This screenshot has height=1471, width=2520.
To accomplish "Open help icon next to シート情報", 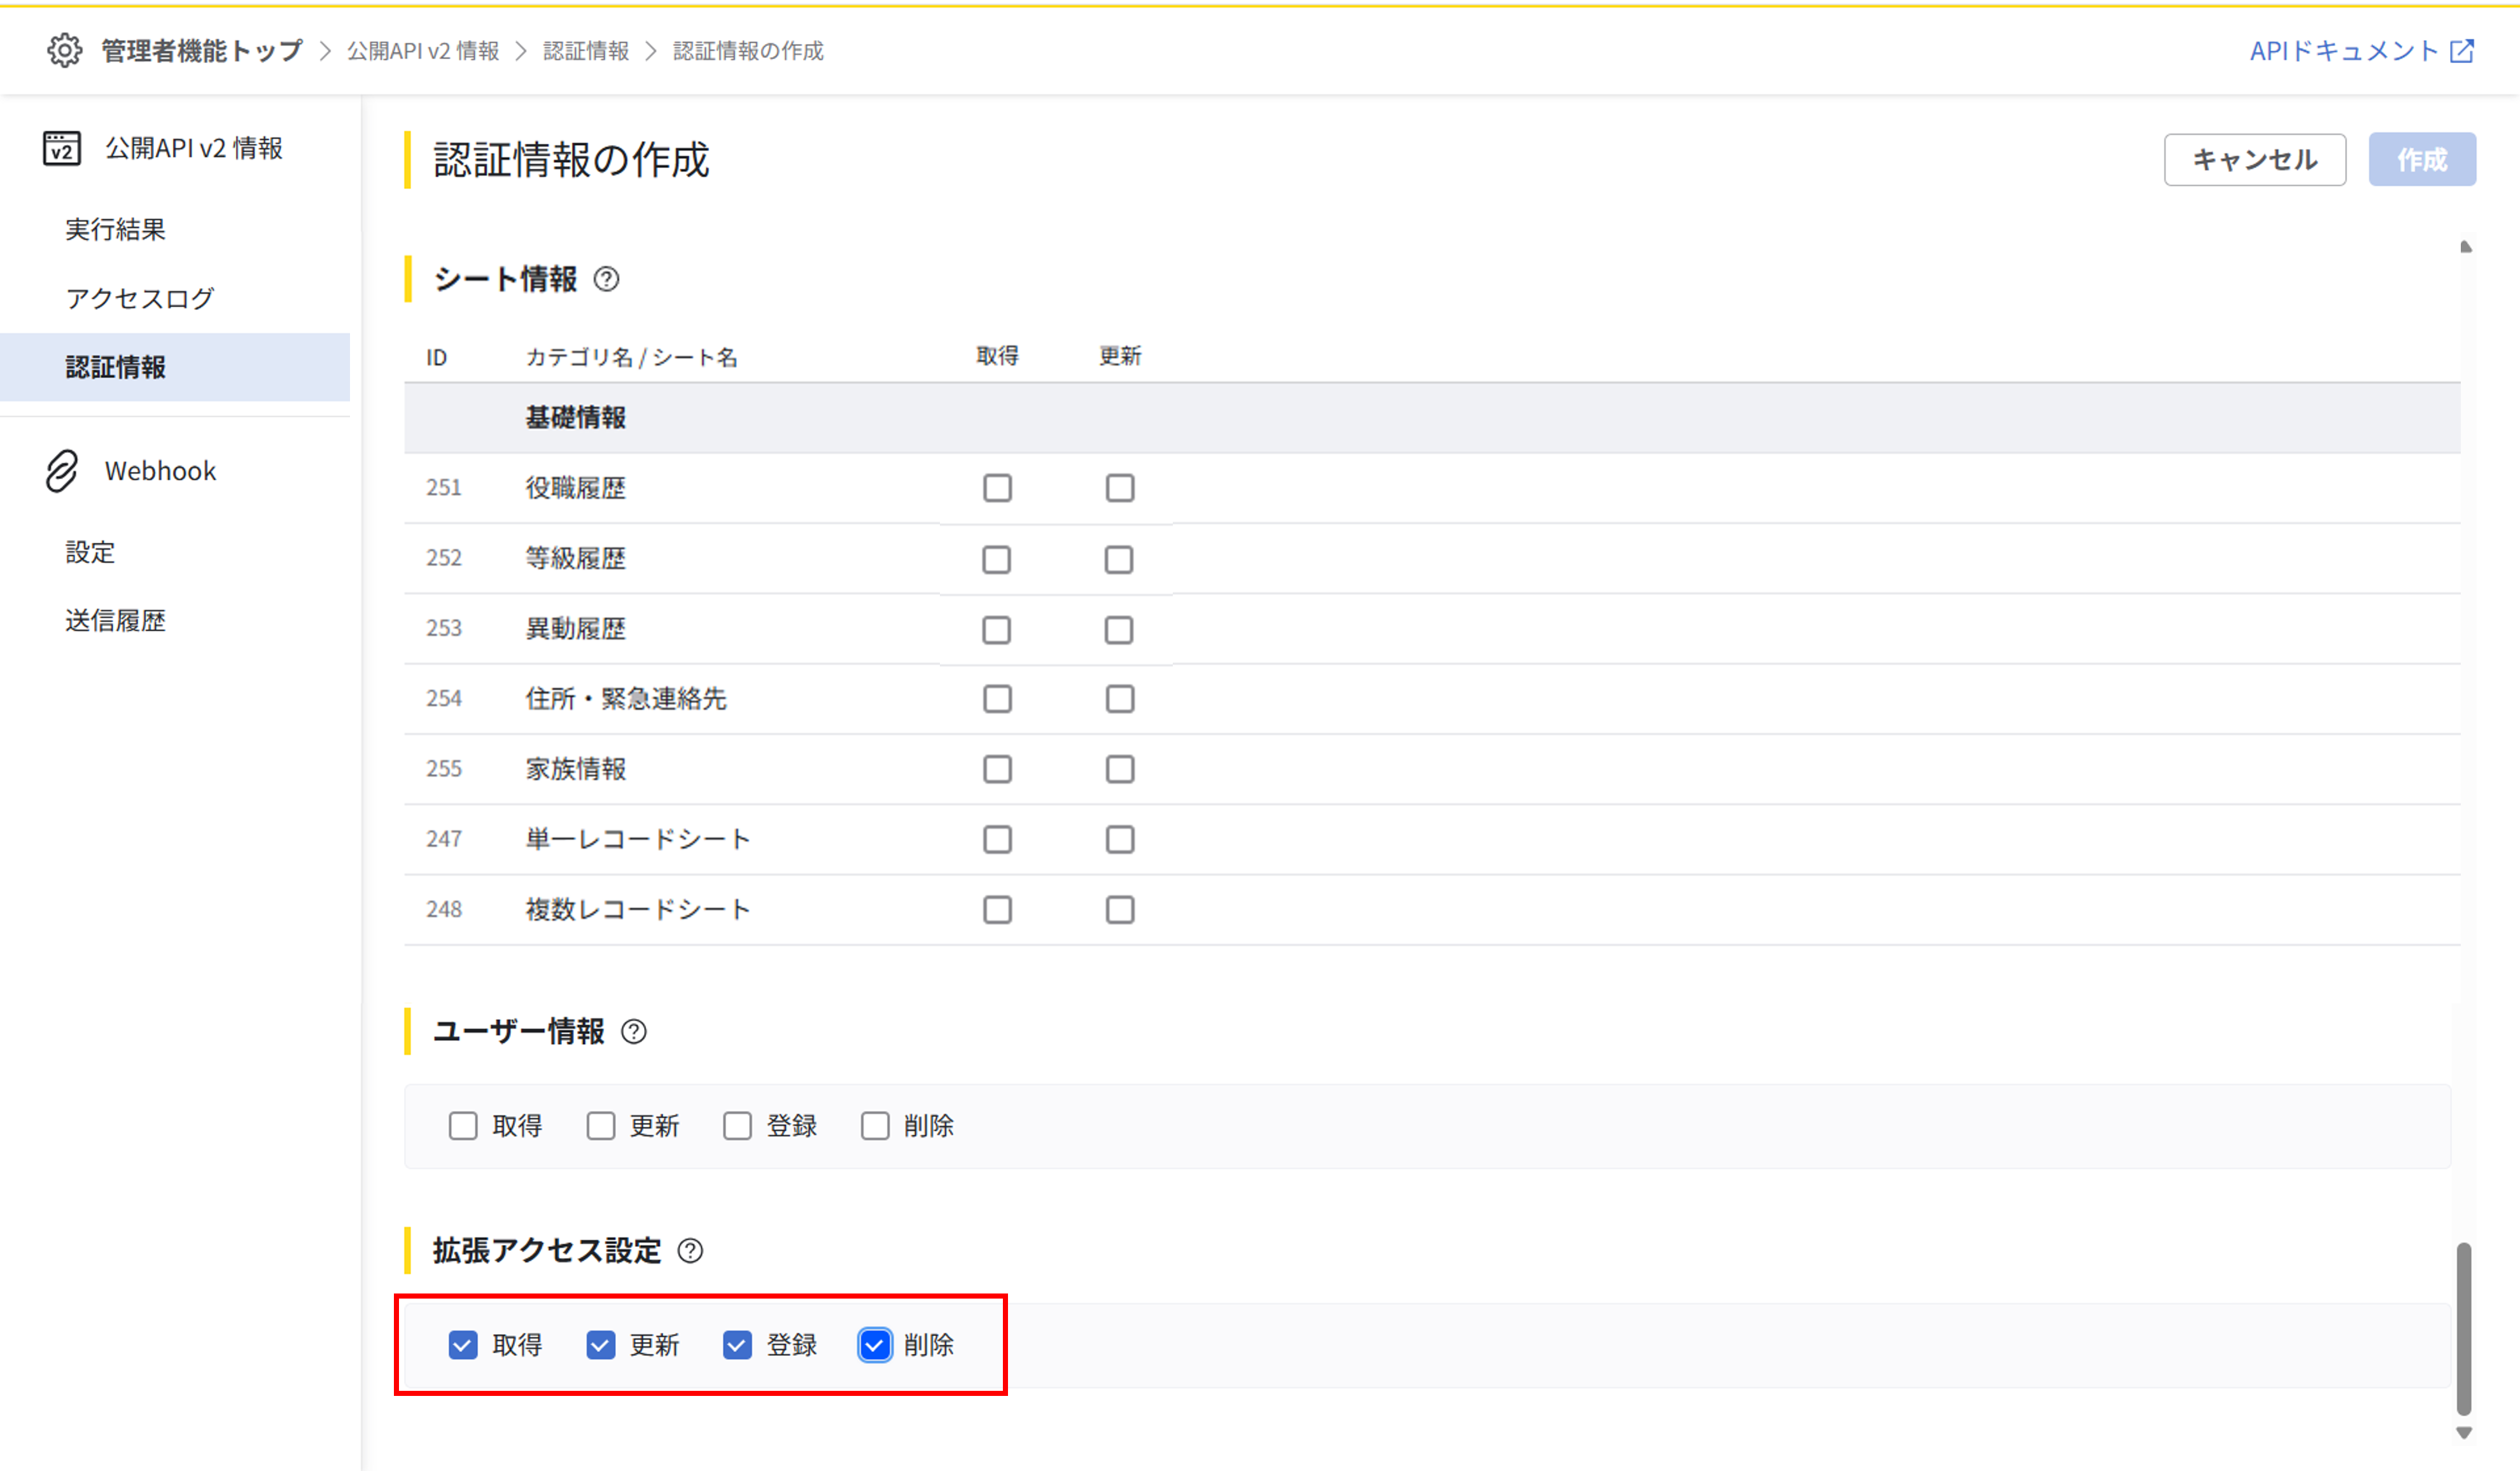I will tap(606, 279).
